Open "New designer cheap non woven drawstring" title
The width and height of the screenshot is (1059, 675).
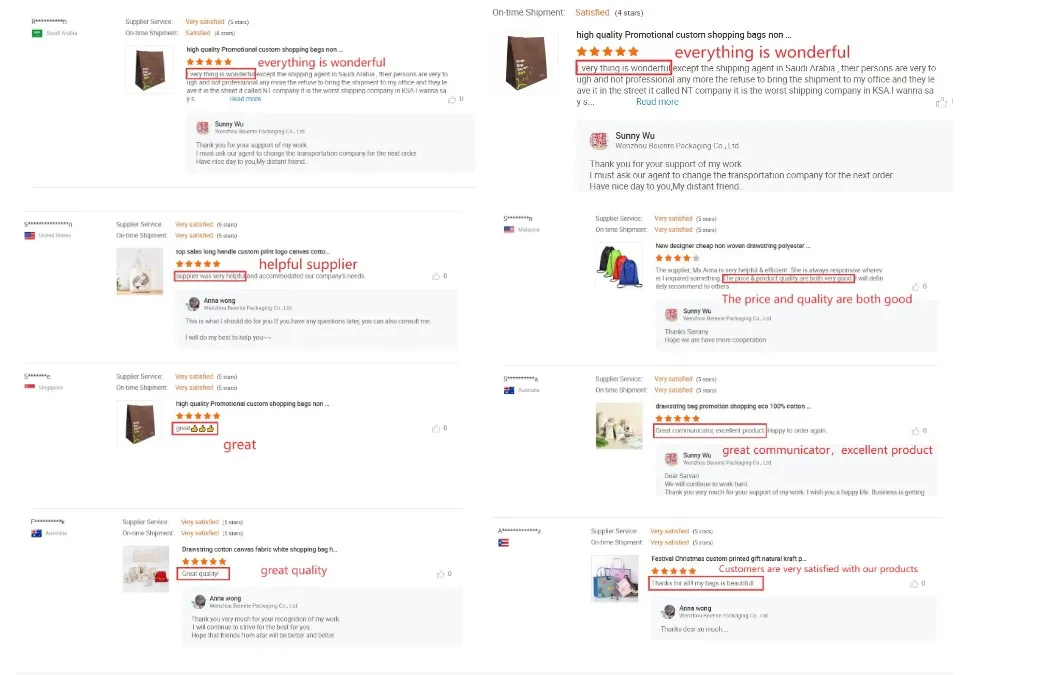732,246
